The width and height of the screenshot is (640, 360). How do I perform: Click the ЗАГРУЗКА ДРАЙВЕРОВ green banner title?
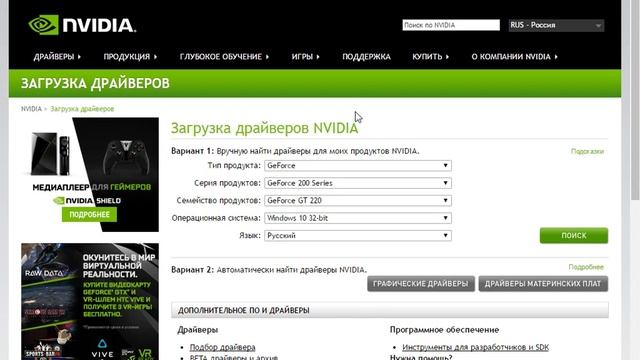95,83
